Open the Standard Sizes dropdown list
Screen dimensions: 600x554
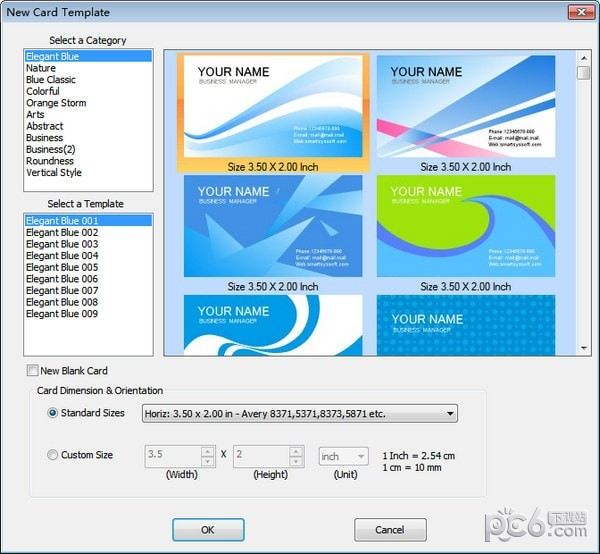[x=451, y=414]
